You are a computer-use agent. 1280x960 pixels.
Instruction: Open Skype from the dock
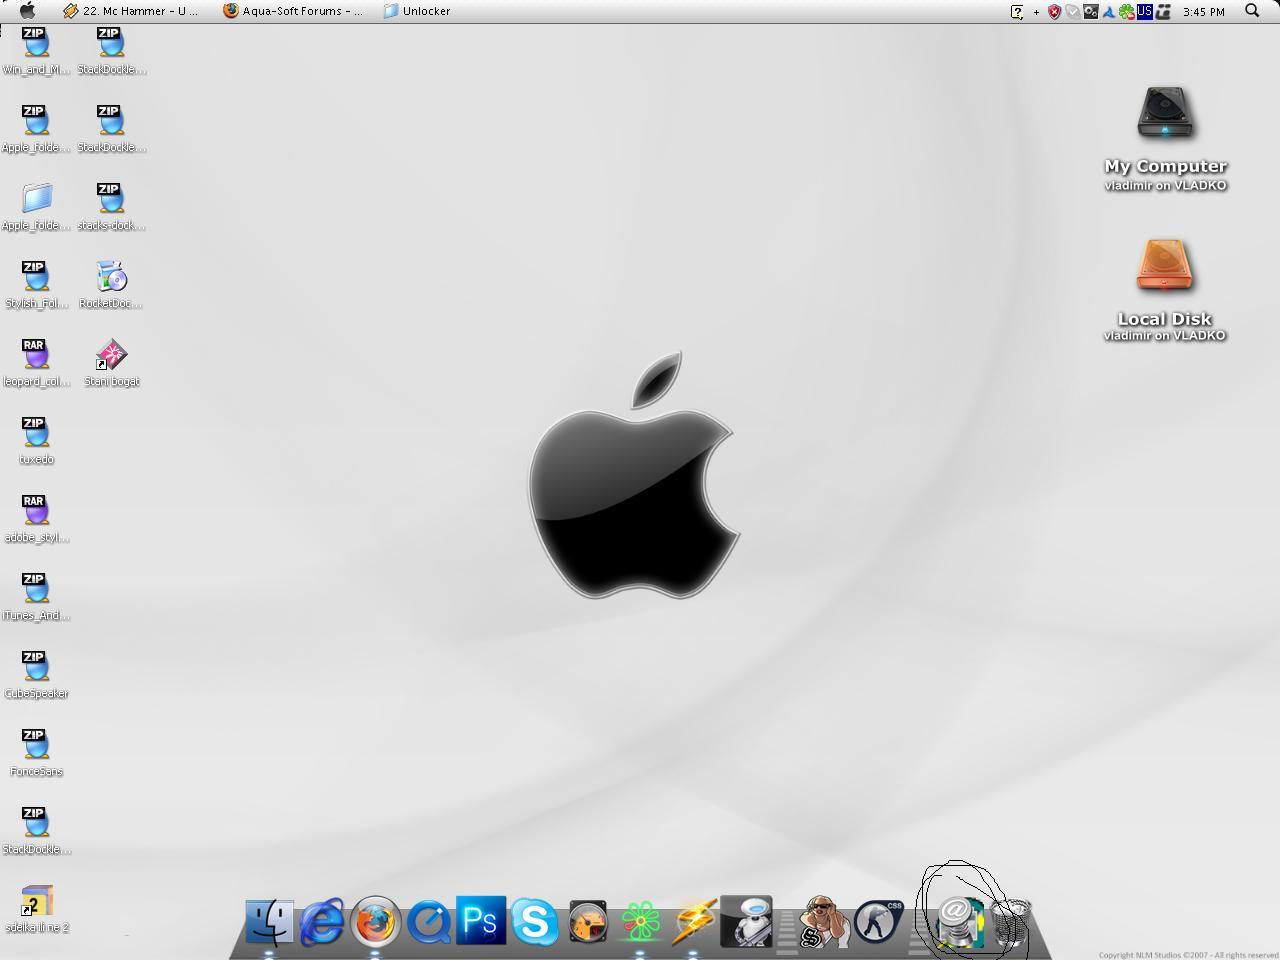click(x=534, y=922)
